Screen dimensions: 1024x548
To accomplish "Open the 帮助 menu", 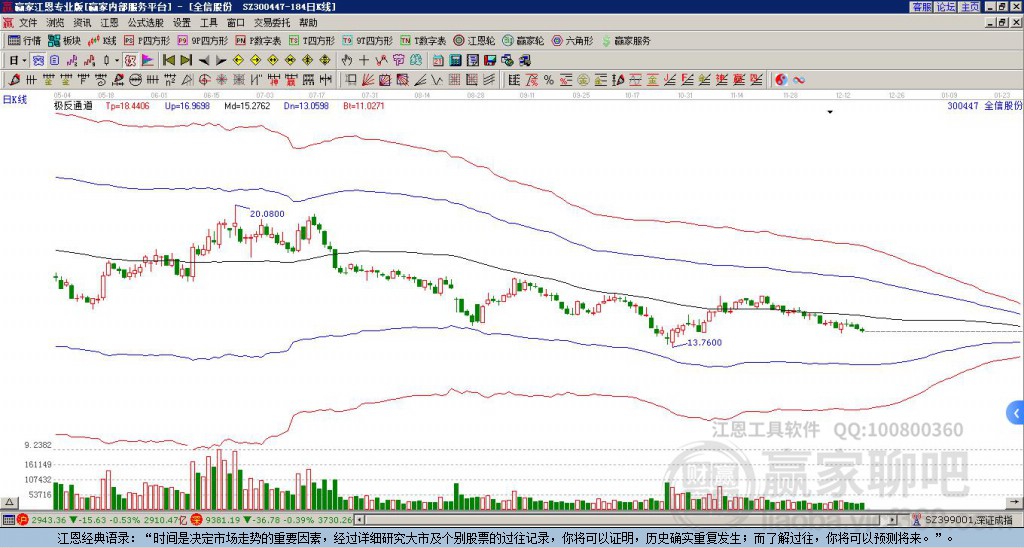I will click(308, 23).
